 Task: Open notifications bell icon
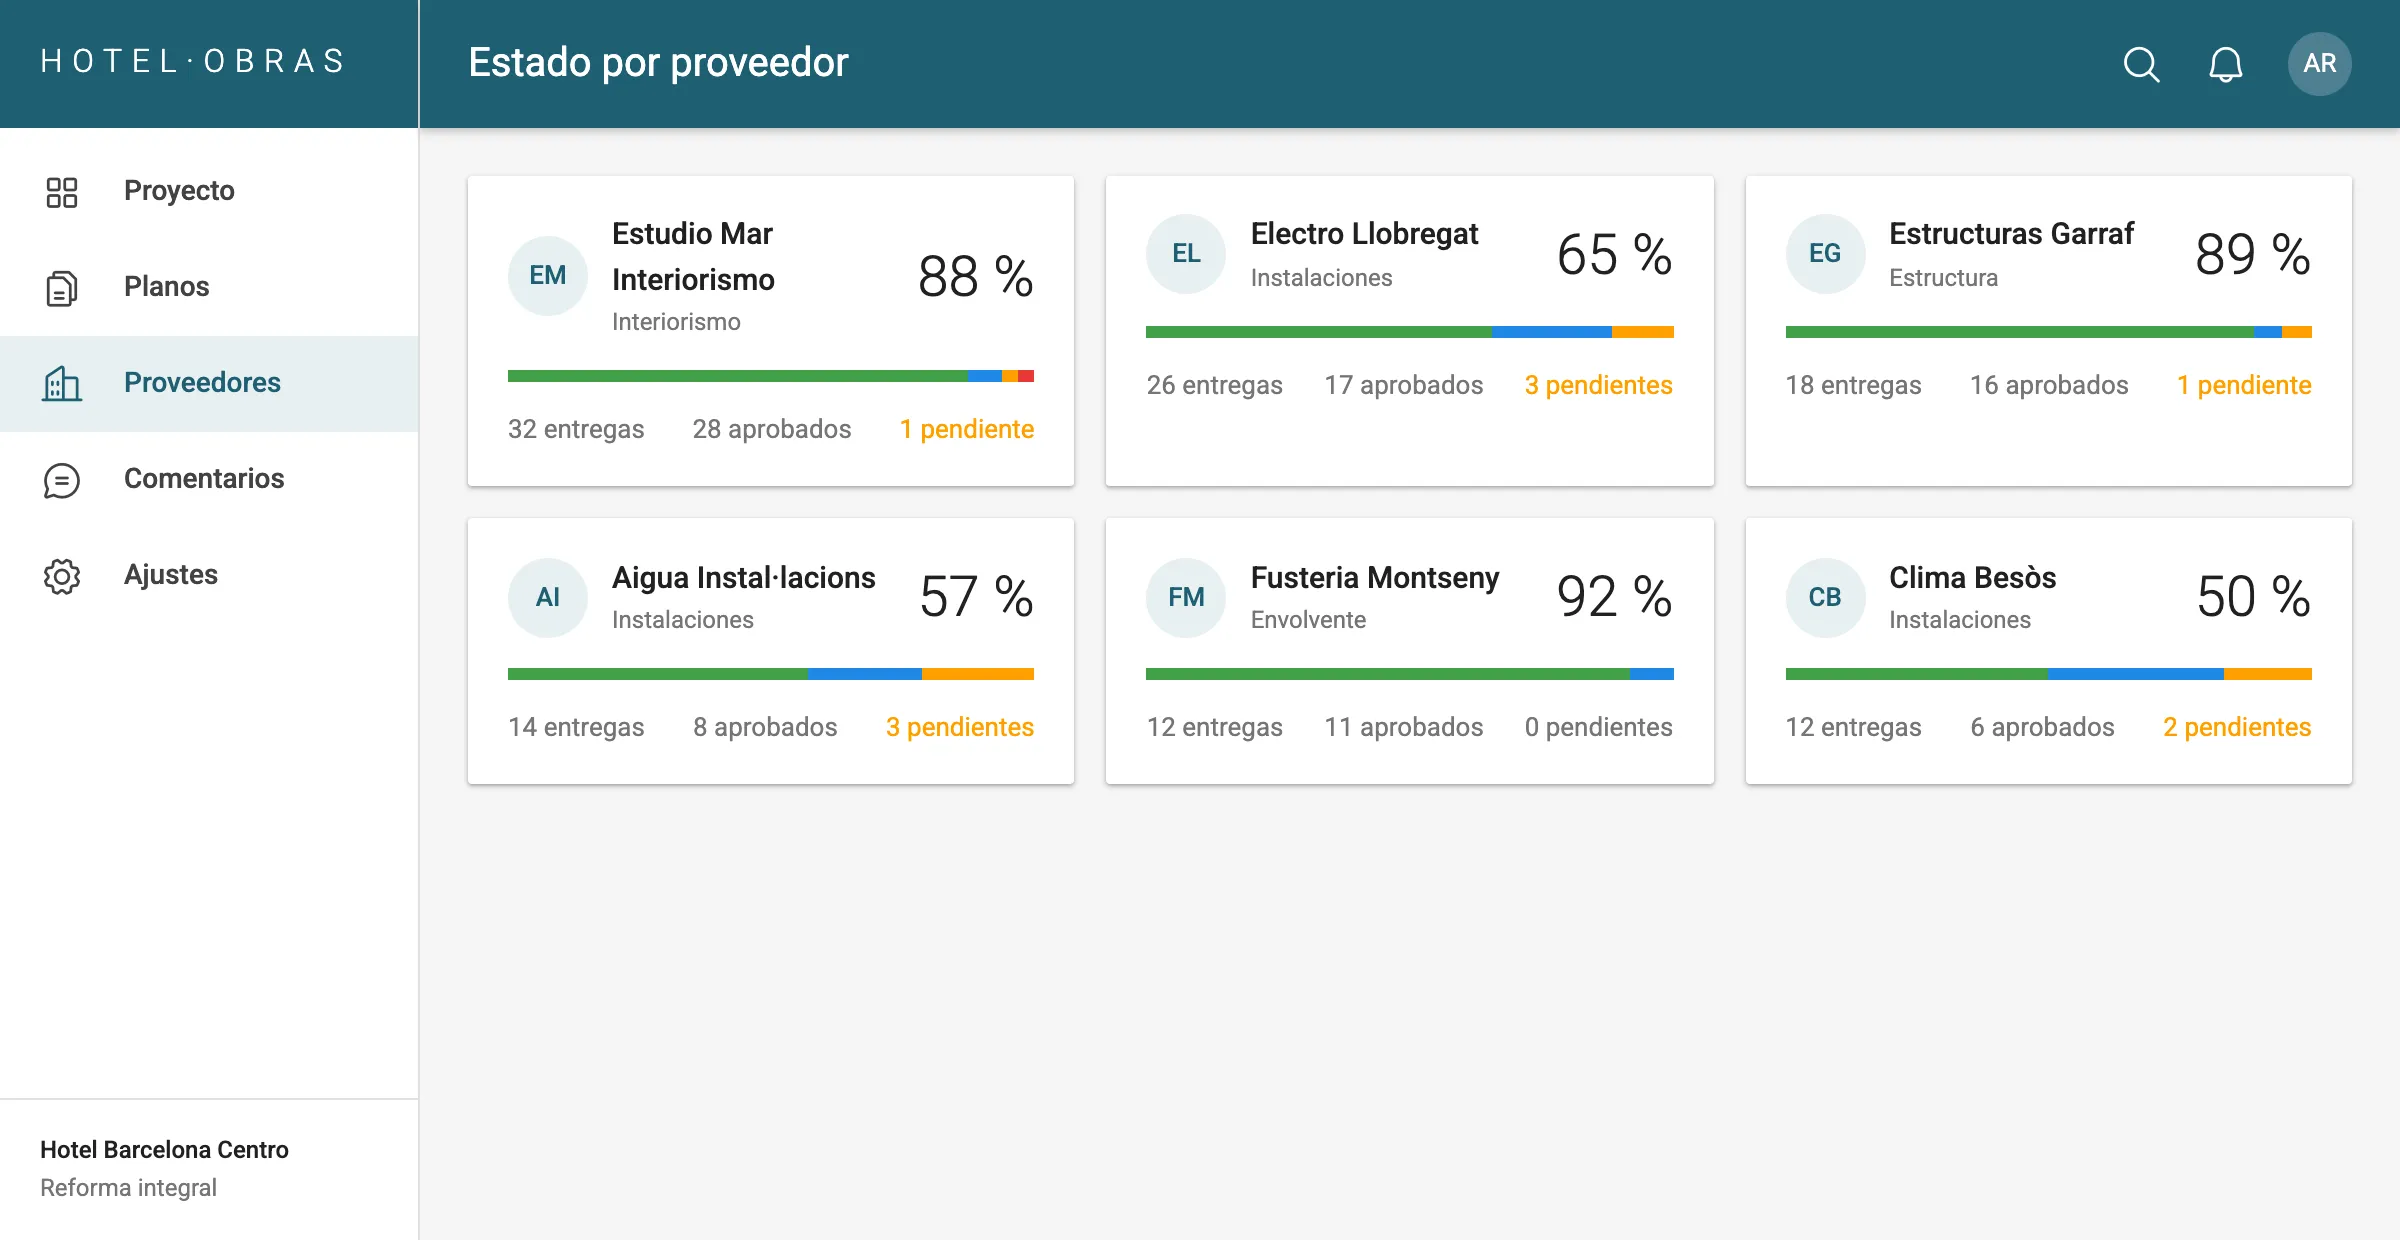pos(2225,64)
